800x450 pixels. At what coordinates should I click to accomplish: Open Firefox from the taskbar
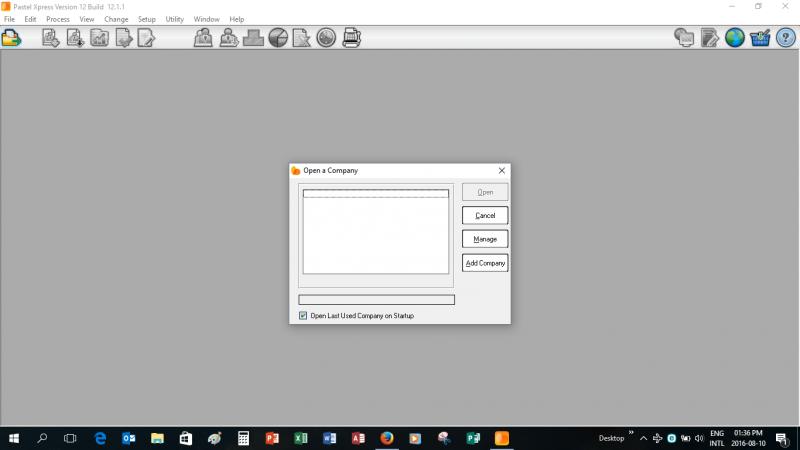click(386, 438)
